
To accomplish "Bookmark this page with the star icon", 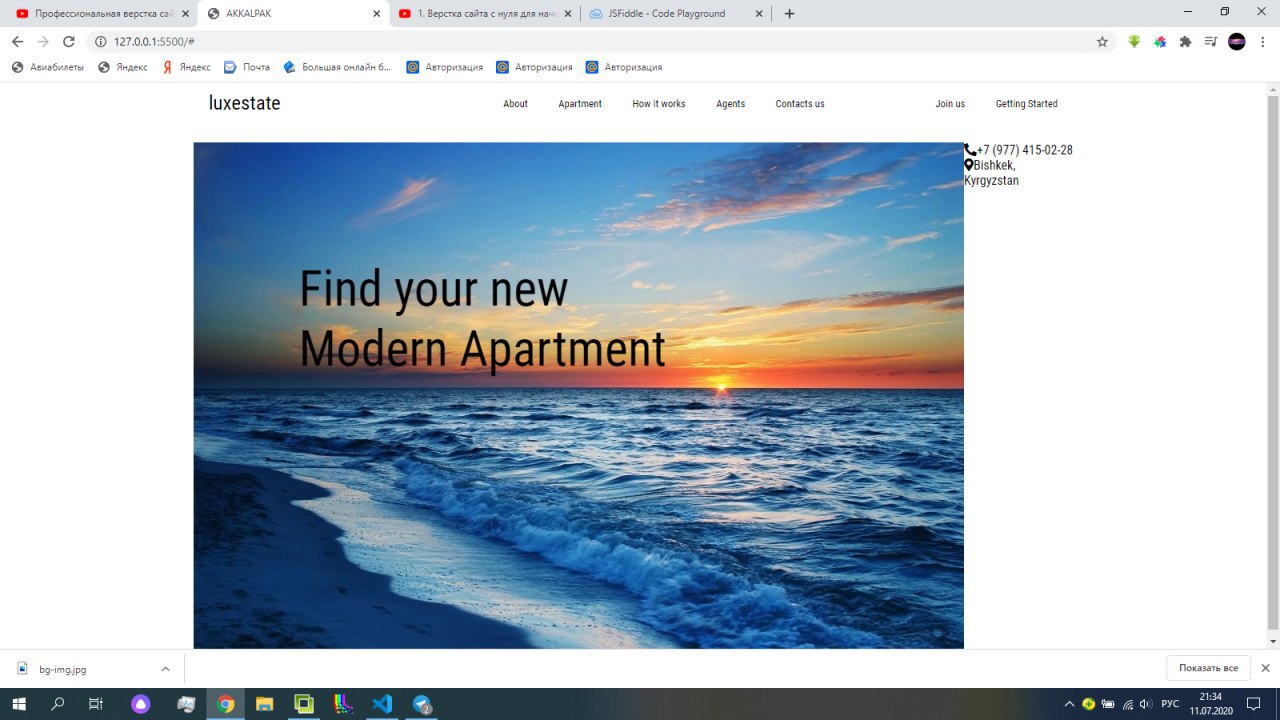I will 1102,42.
